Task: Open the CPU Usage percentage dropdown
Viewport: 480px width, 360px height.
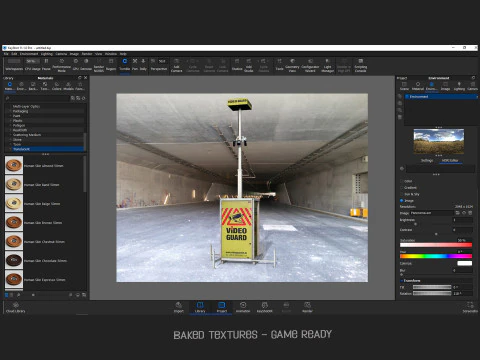Action: point(32,61)
